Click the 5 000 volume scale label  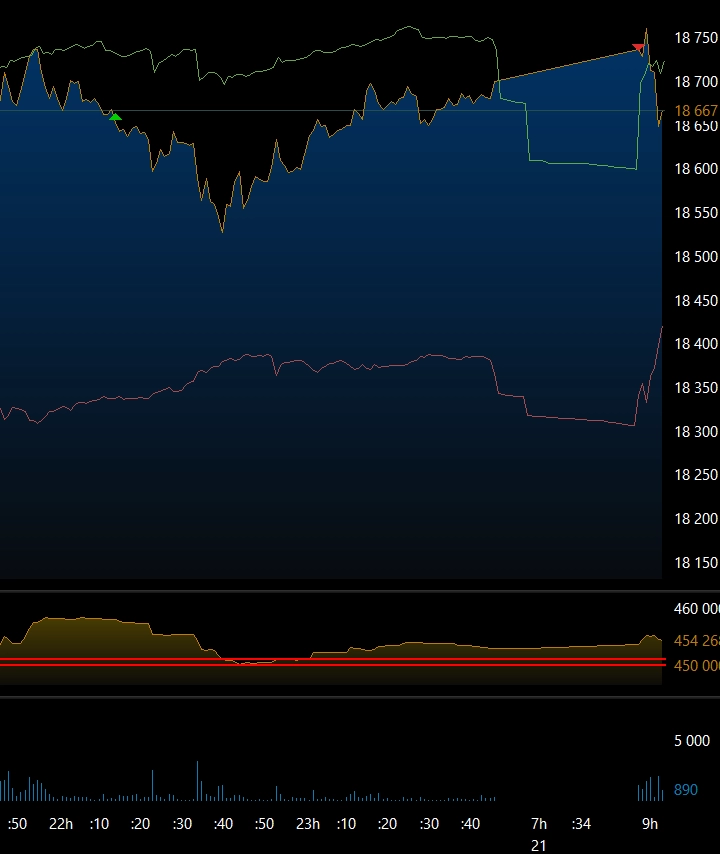click(x=691, y=741)
